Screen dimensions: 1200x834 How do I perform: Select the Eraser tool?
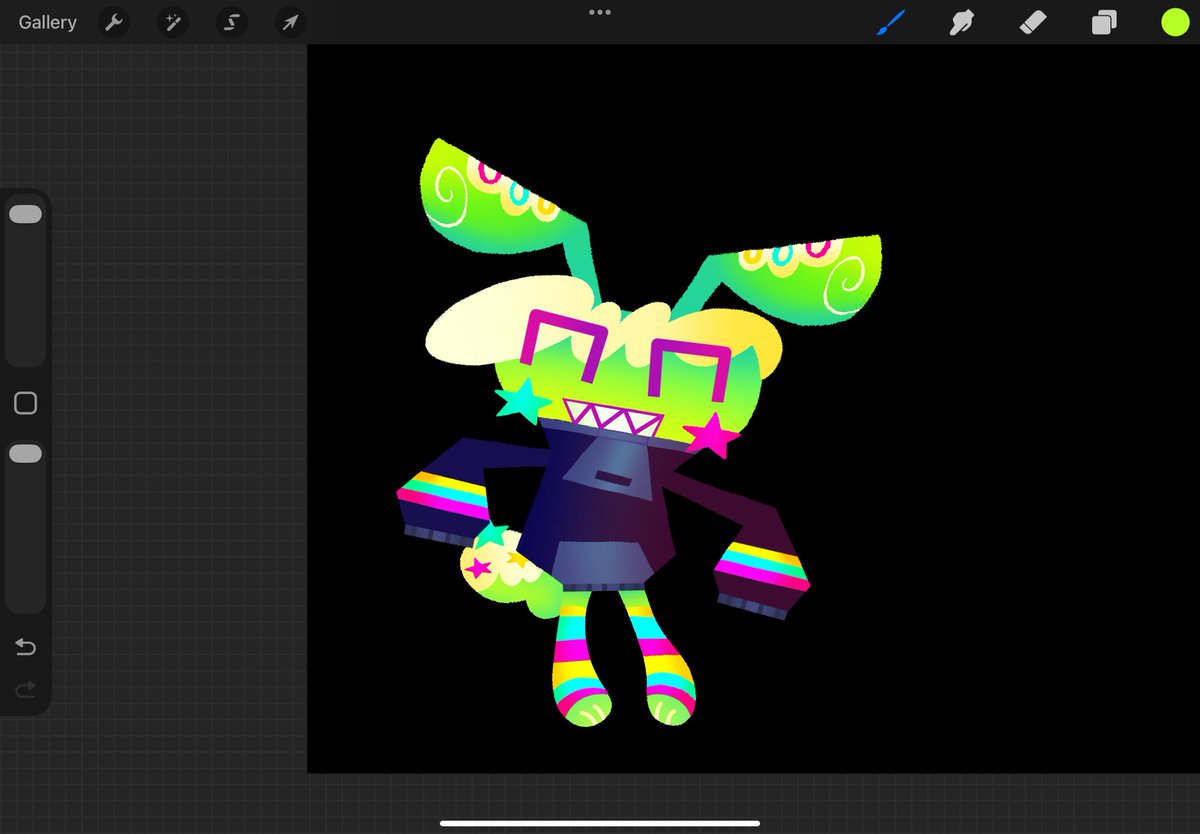click(1033, 22)
